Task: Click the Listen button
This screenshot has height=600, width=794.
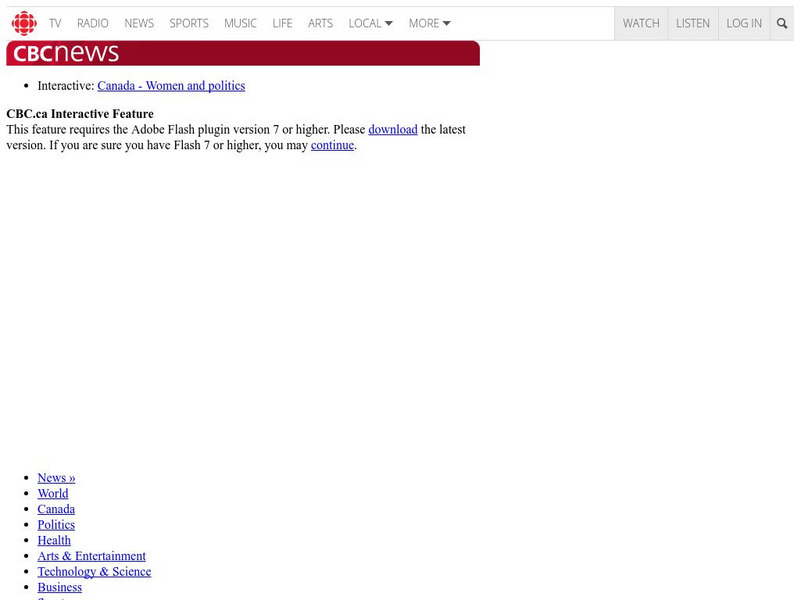Action: click(693, 23)
